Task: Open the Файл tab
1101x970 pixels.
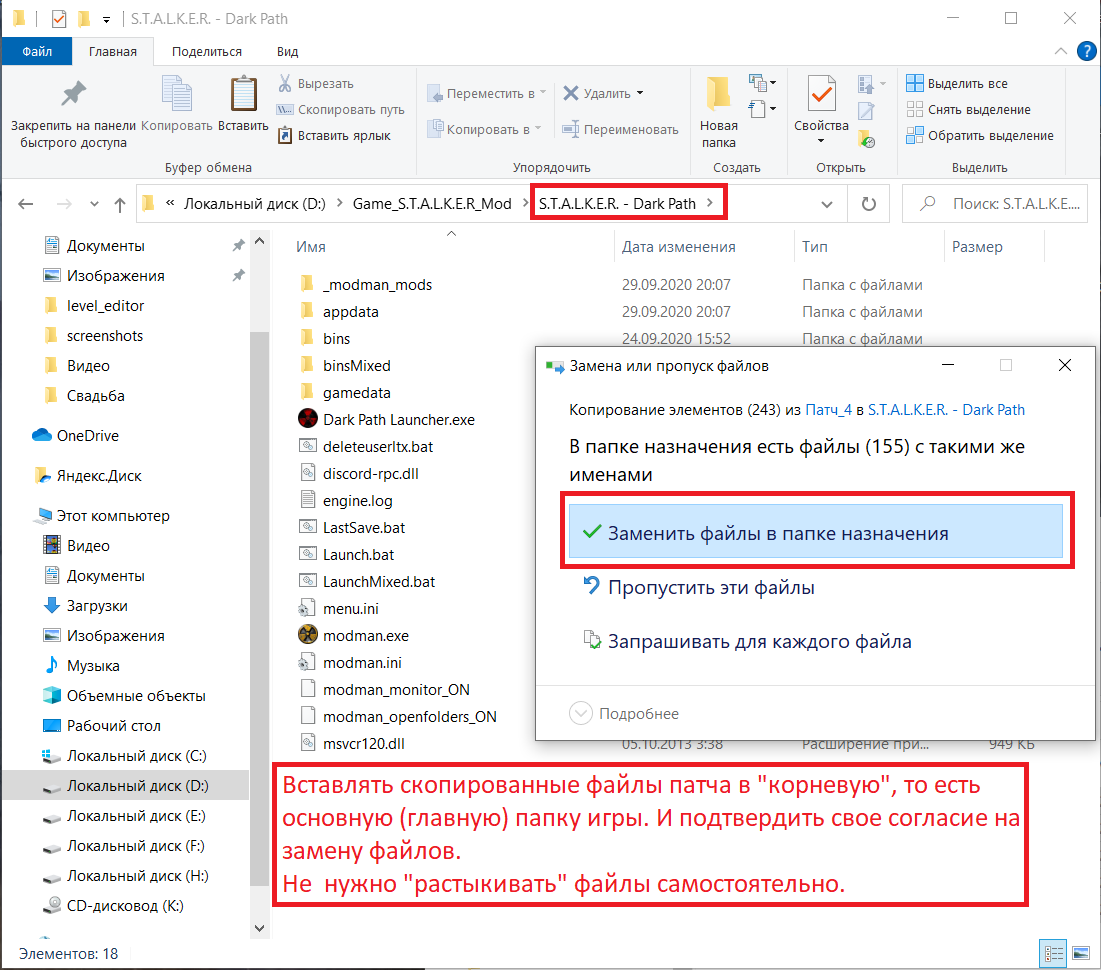Action: point(37,51)
